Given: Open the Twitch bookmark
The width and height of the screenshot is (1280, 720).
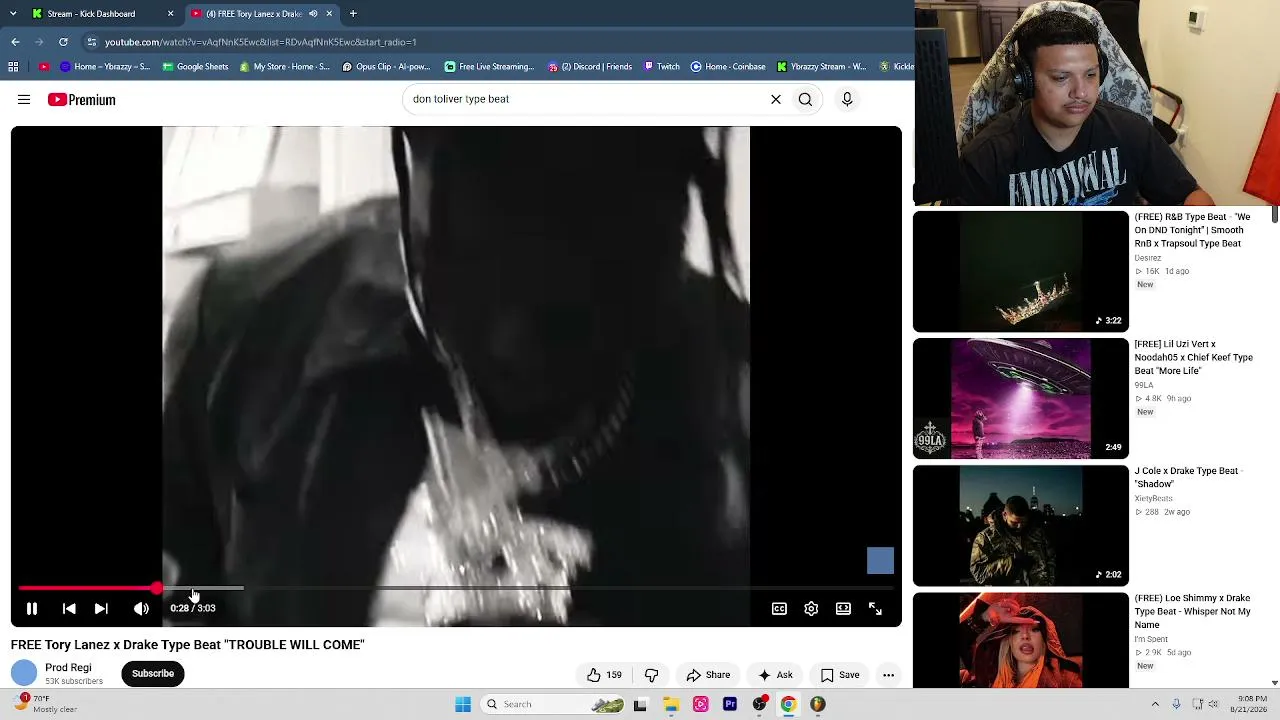Looking at the screenshot, I should click(662, 67).
